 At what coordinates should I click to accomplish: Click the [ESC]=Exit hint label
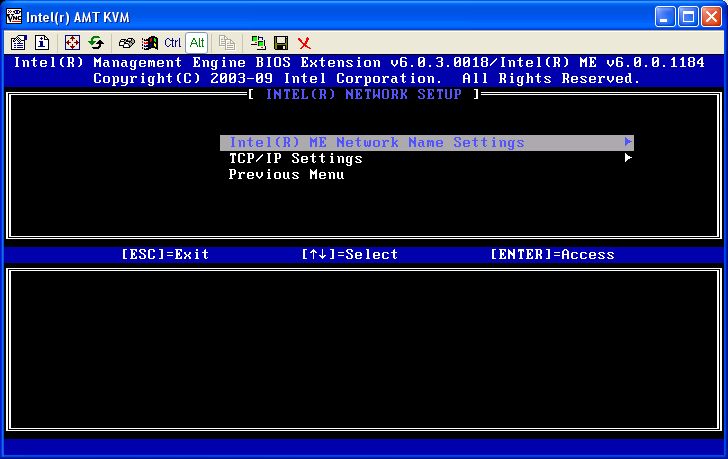165,255
